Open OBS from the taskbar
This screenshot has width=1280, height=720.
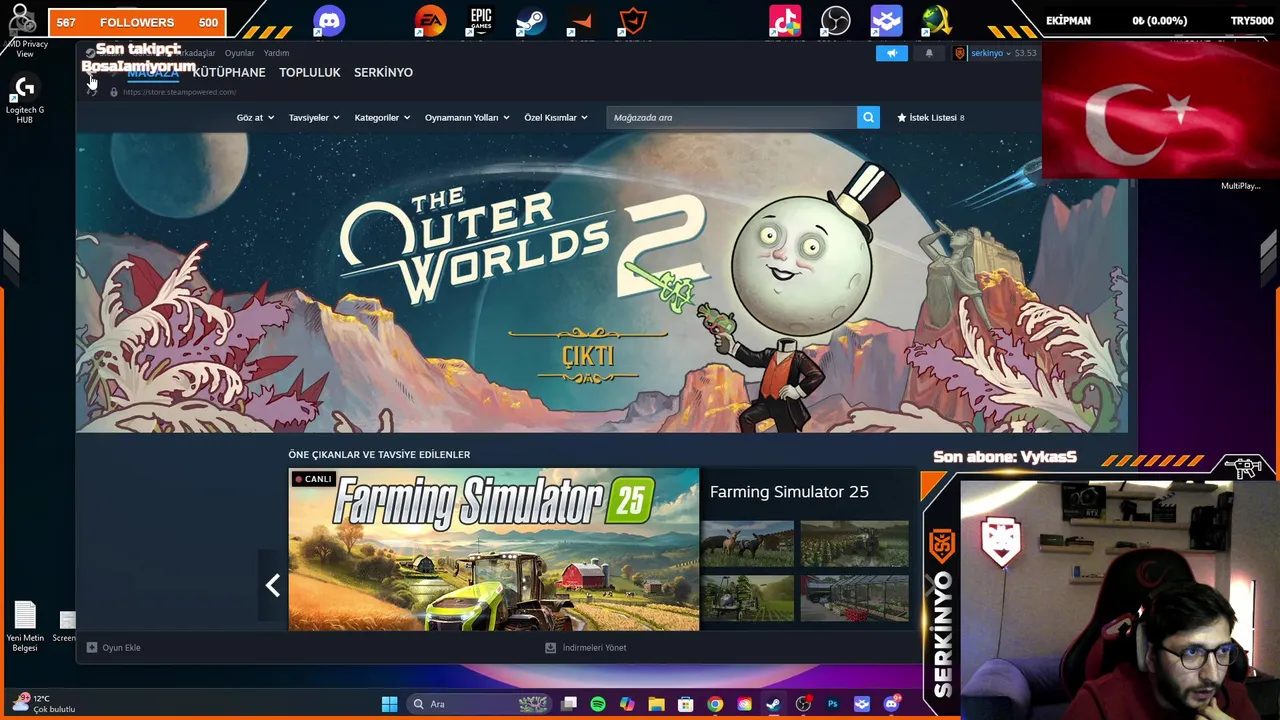tap(803, 704)
